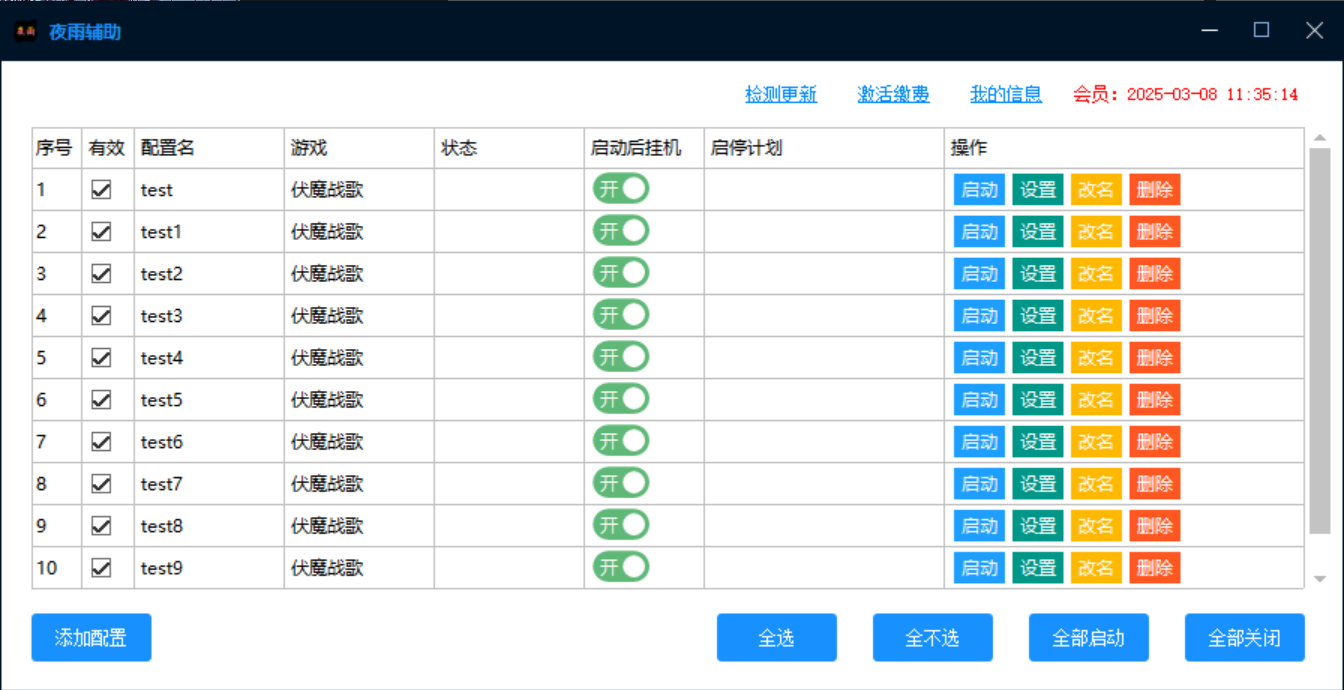Open 我的信息 link
The image size is (1344, 690).
tap(1006, 94)
